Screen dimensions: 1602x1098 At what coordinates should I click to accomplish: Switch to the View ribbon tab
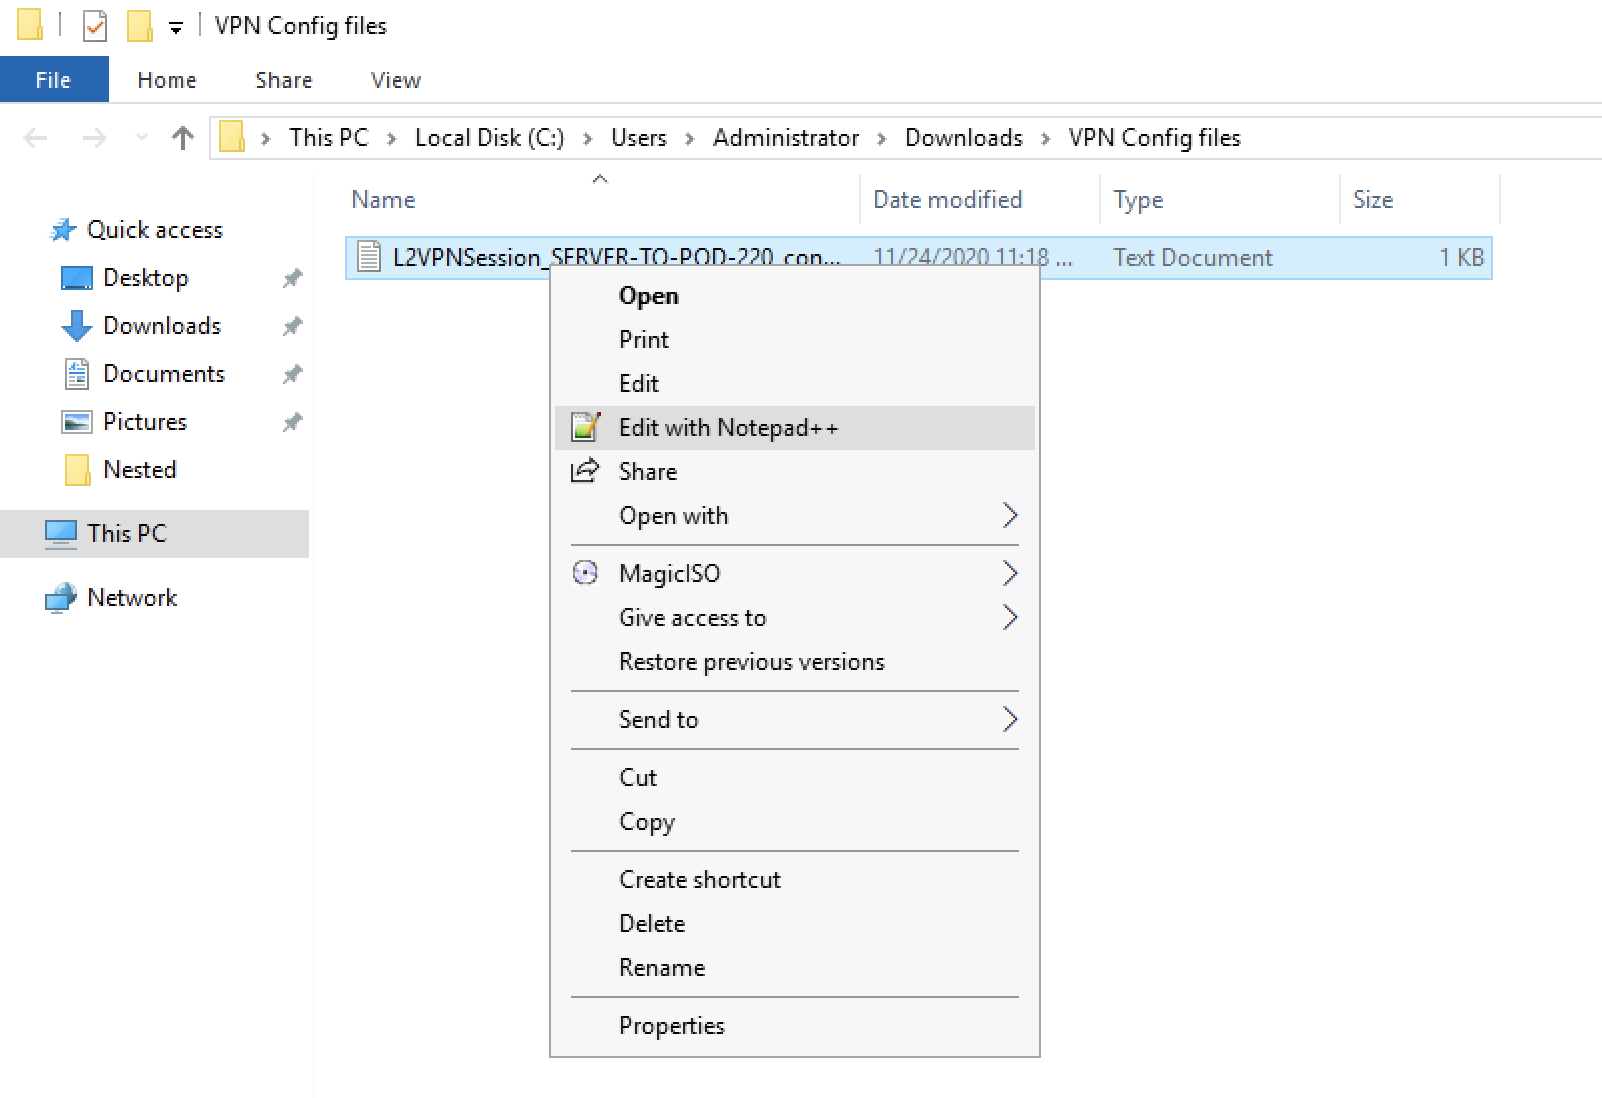(x=395, y=80)
